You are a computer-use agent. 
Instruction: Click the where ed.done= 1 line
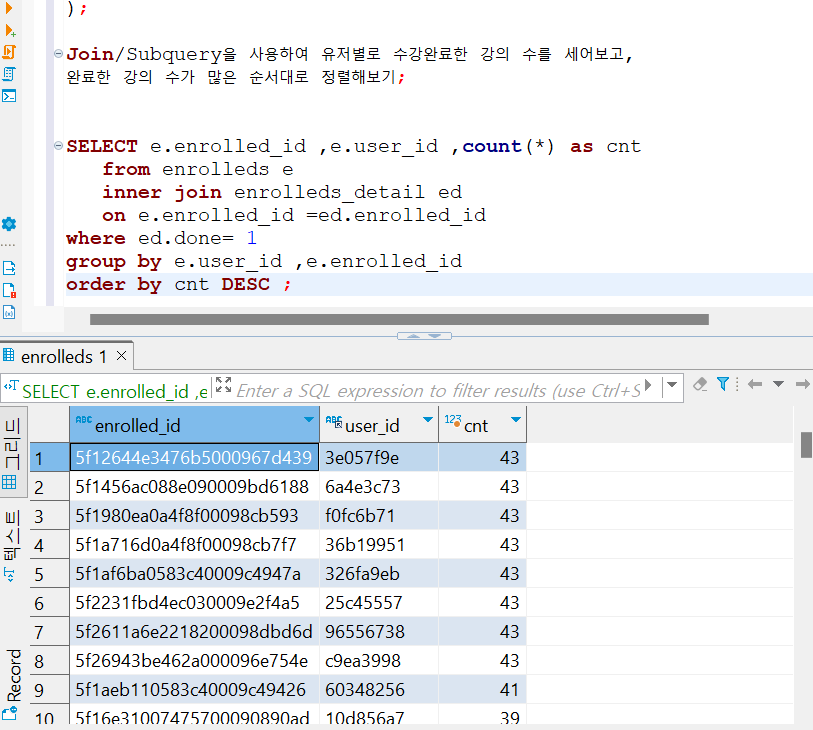pyautogui.click(x=161, y=238)
